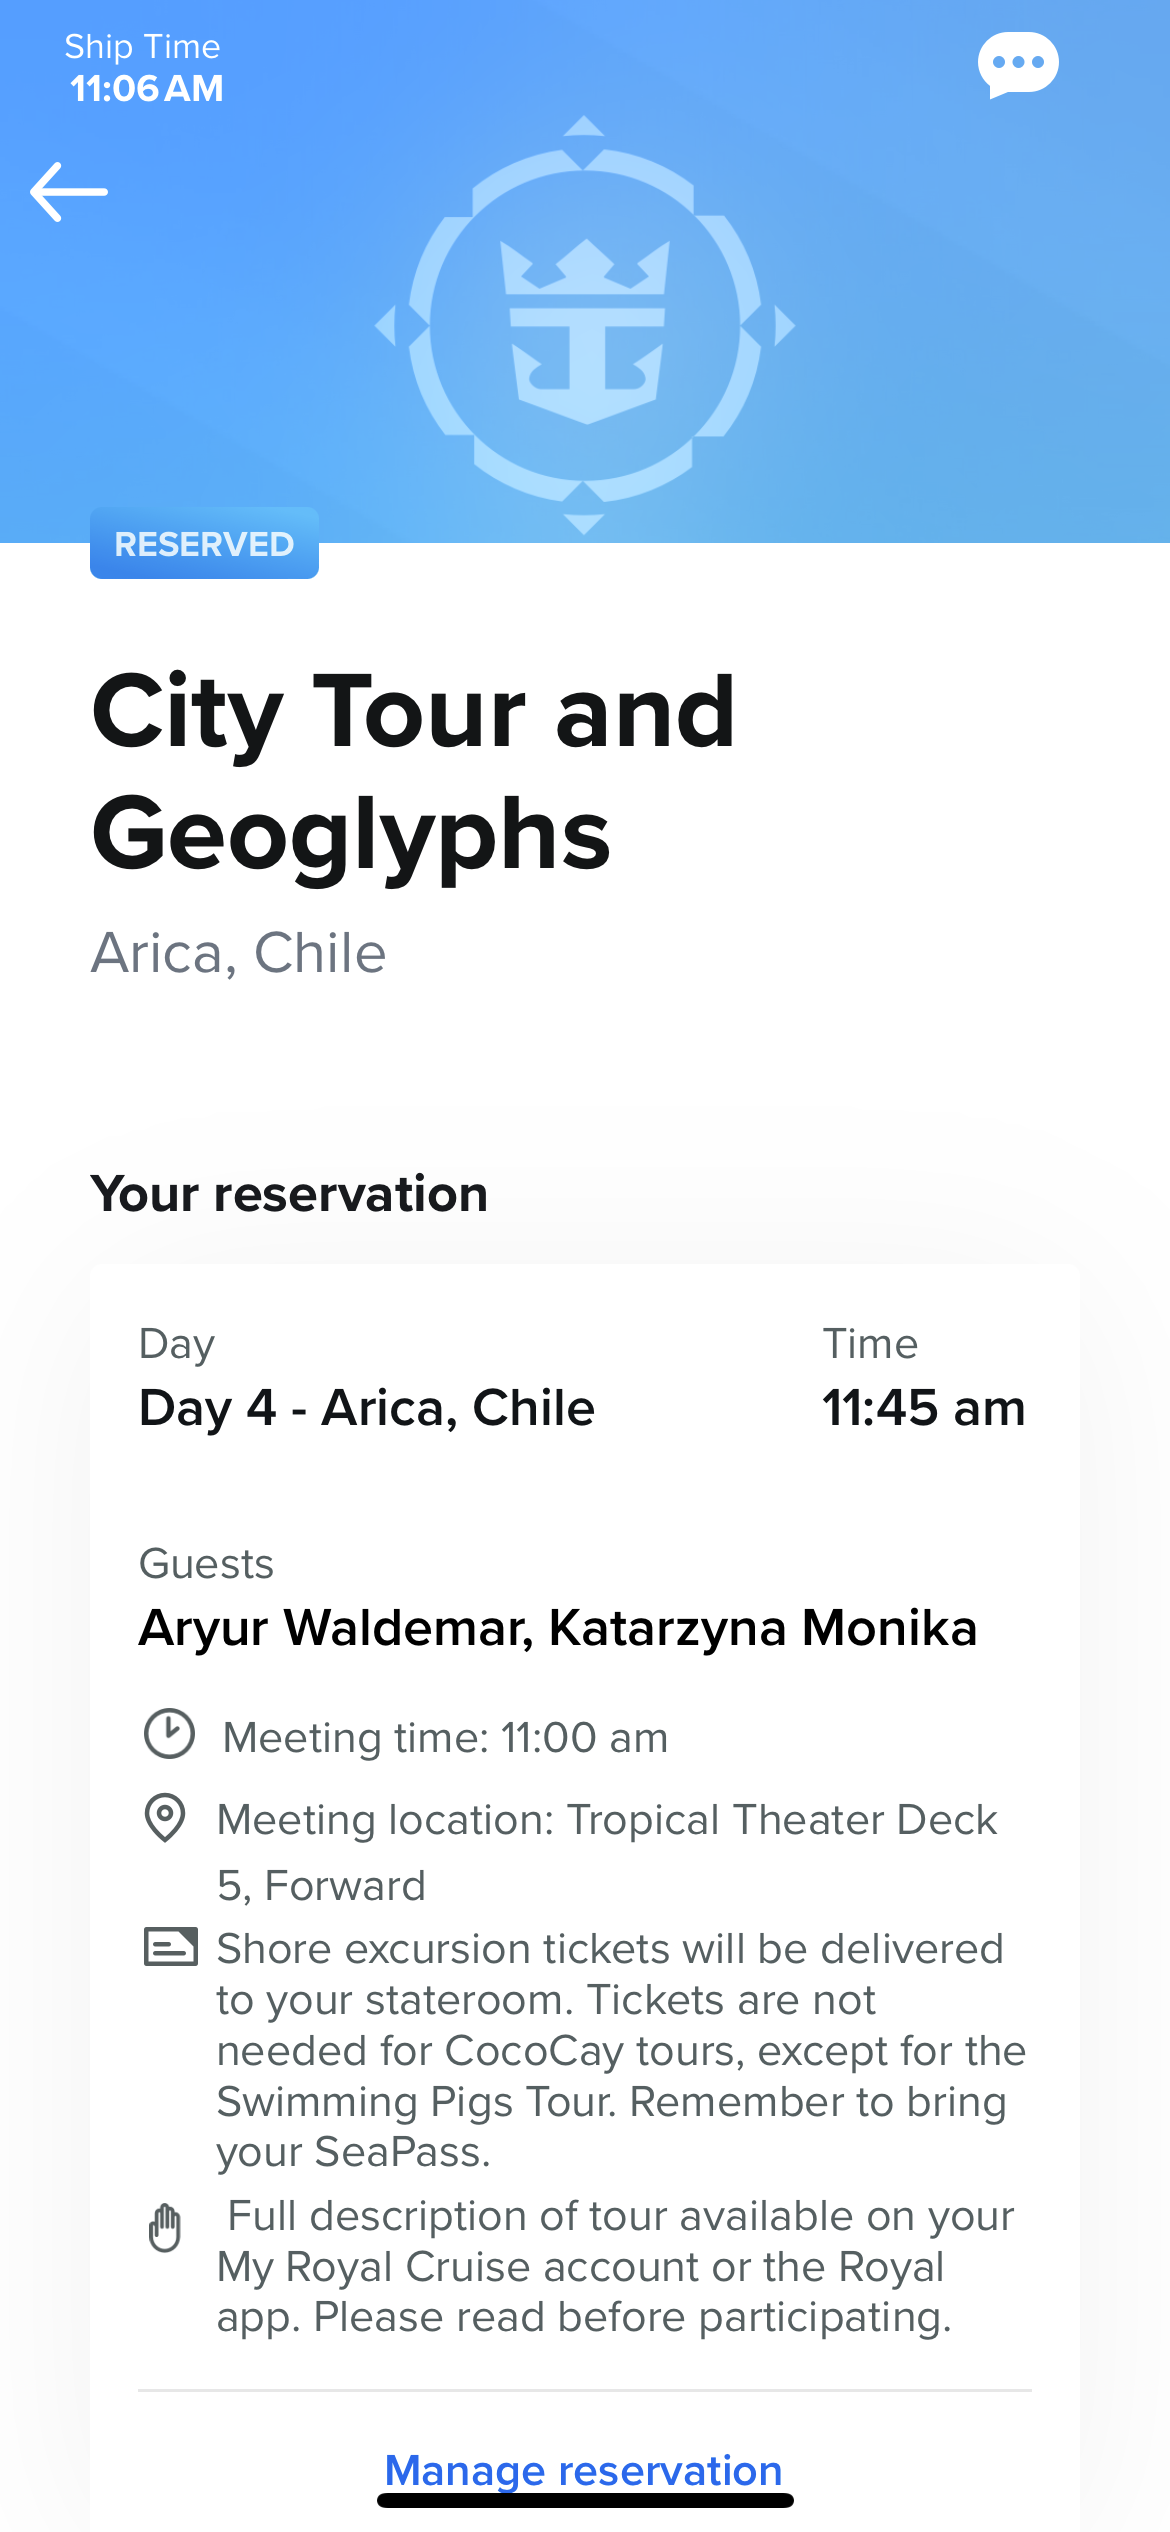Image resolution: width=1170 pixels, height=2532 pixels.
Task: Tap the Day 4 - Arica, Chile value
Action: pos(367,1408)
